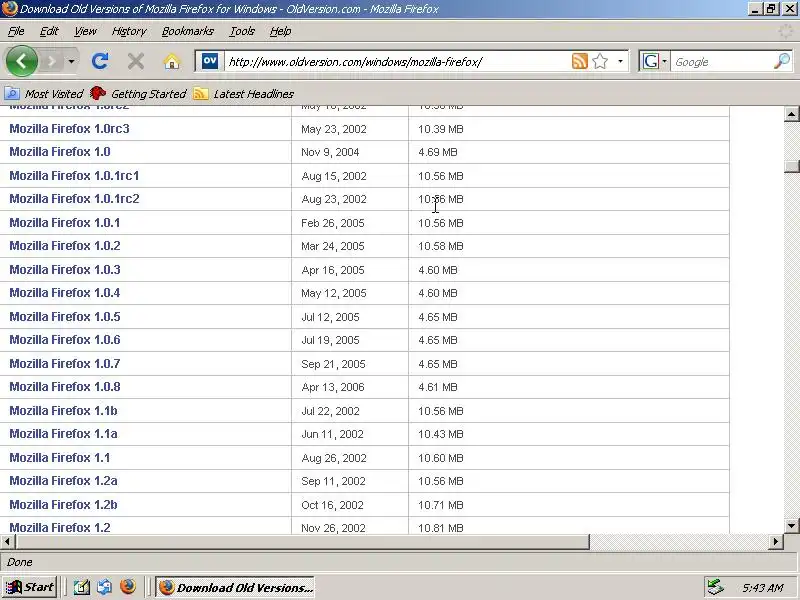Viewport: 800px width, 600px height.
Task: Click the vertical scrollbar up arrow
Action: pos(791,114)
